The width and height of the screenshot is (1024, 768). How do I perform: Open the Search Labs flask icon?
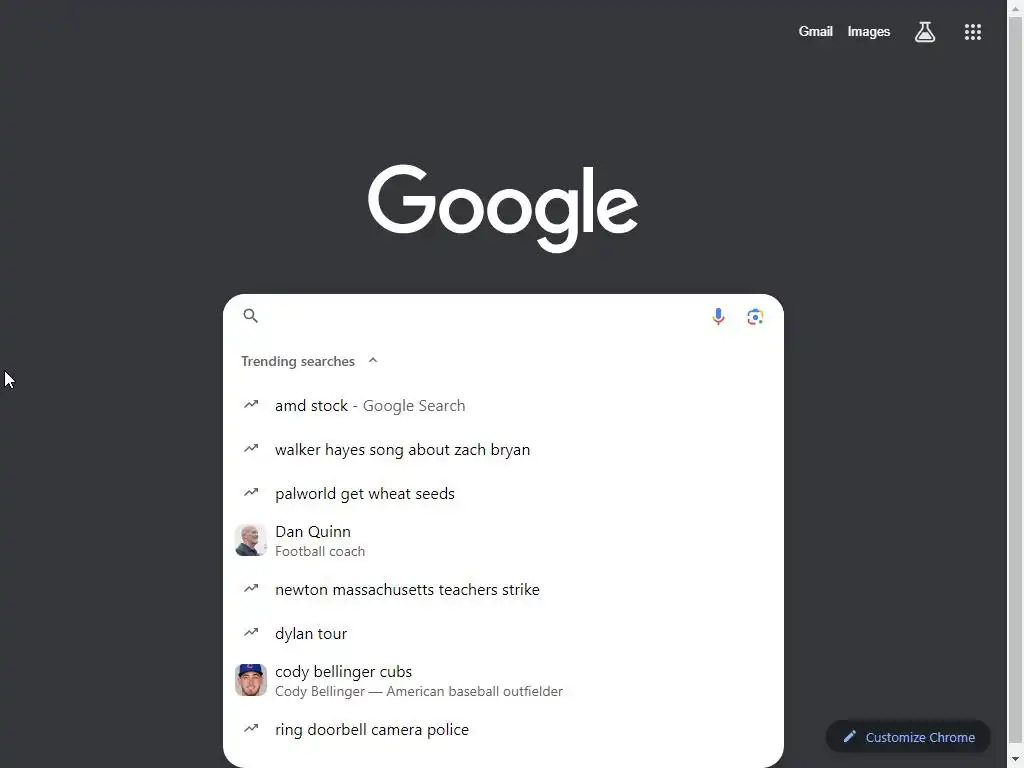pyautogui.click(x=924, y=31)
